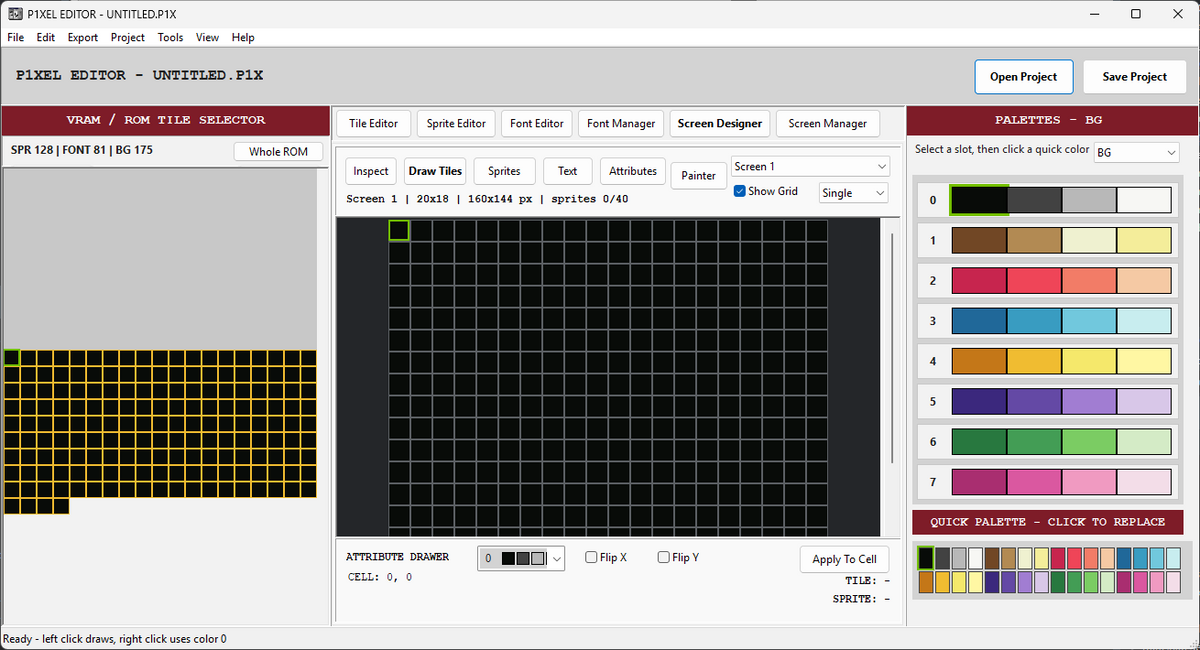Open the Export menu

point(83,37)
